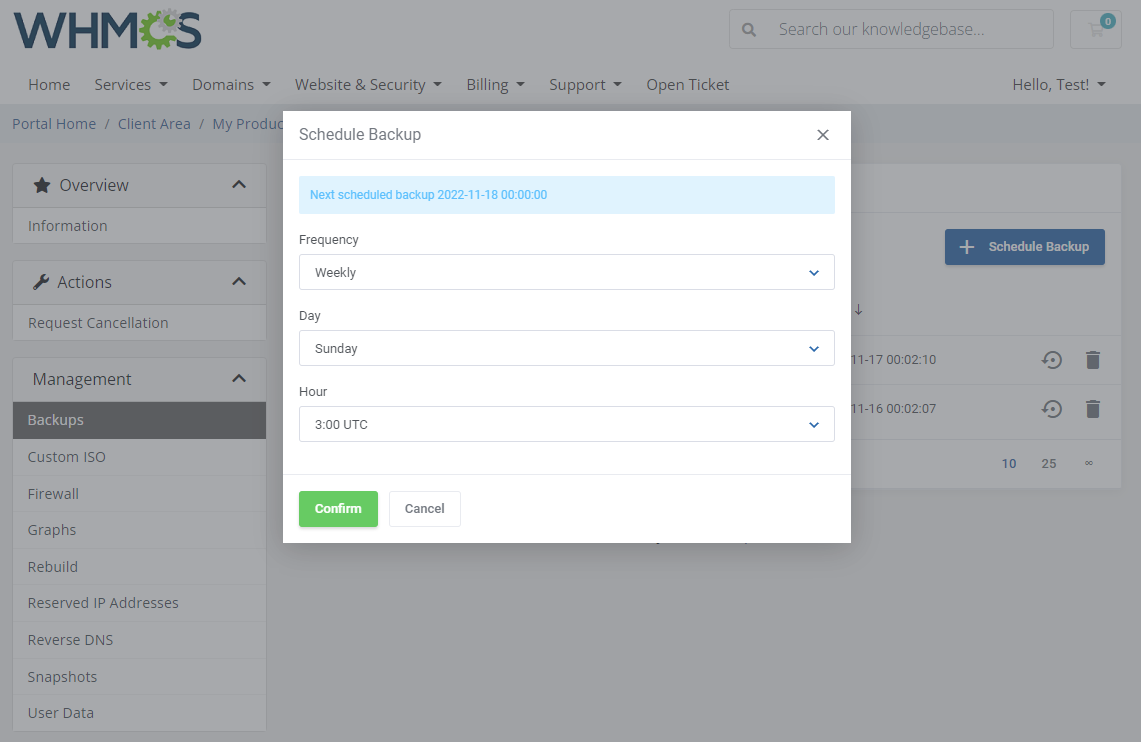Restore the 11-16 backup

[x=1051, y=409]
